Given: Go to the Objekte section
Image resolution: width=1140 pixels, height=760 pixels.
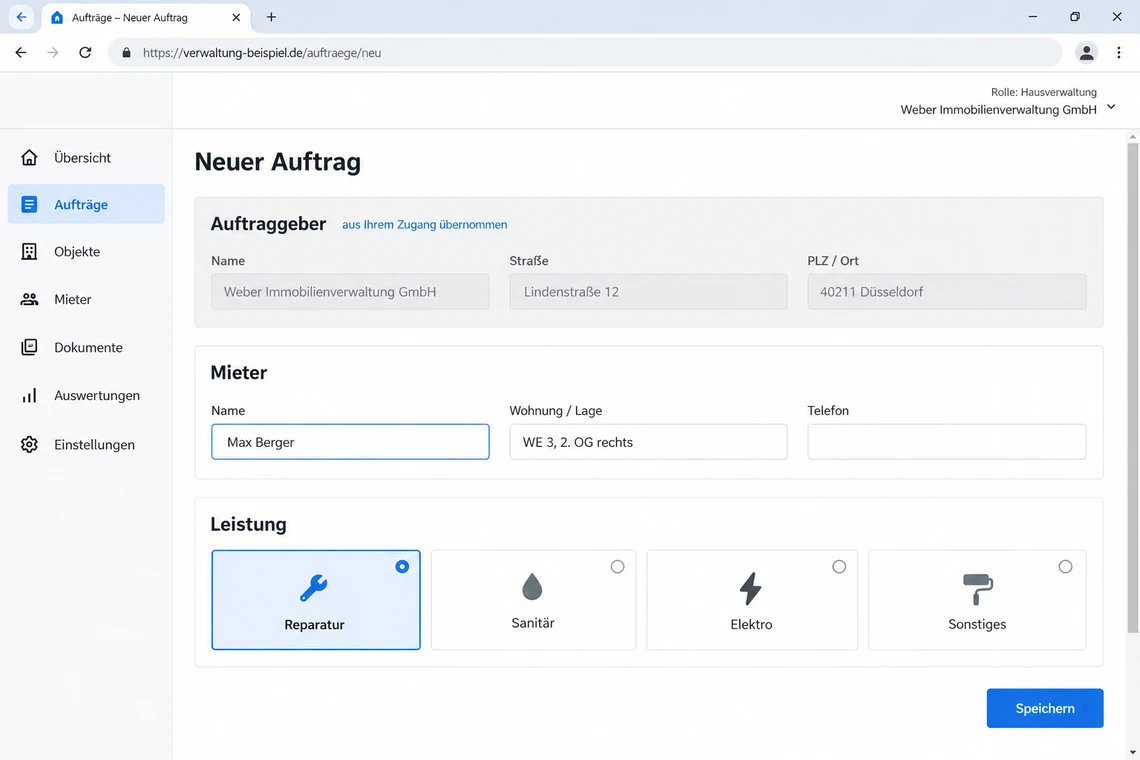Looking at the screenshot, I should pos(86,252).
